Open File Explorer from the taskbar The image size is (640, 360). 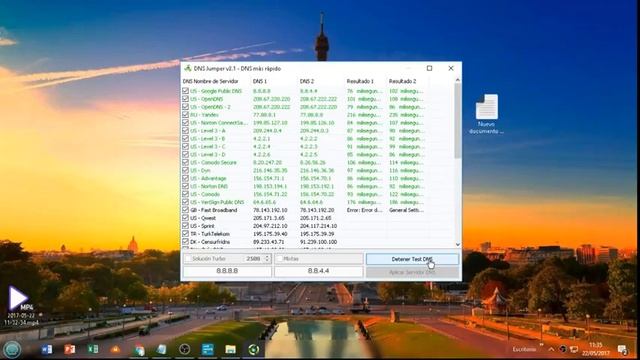[231, 349]
